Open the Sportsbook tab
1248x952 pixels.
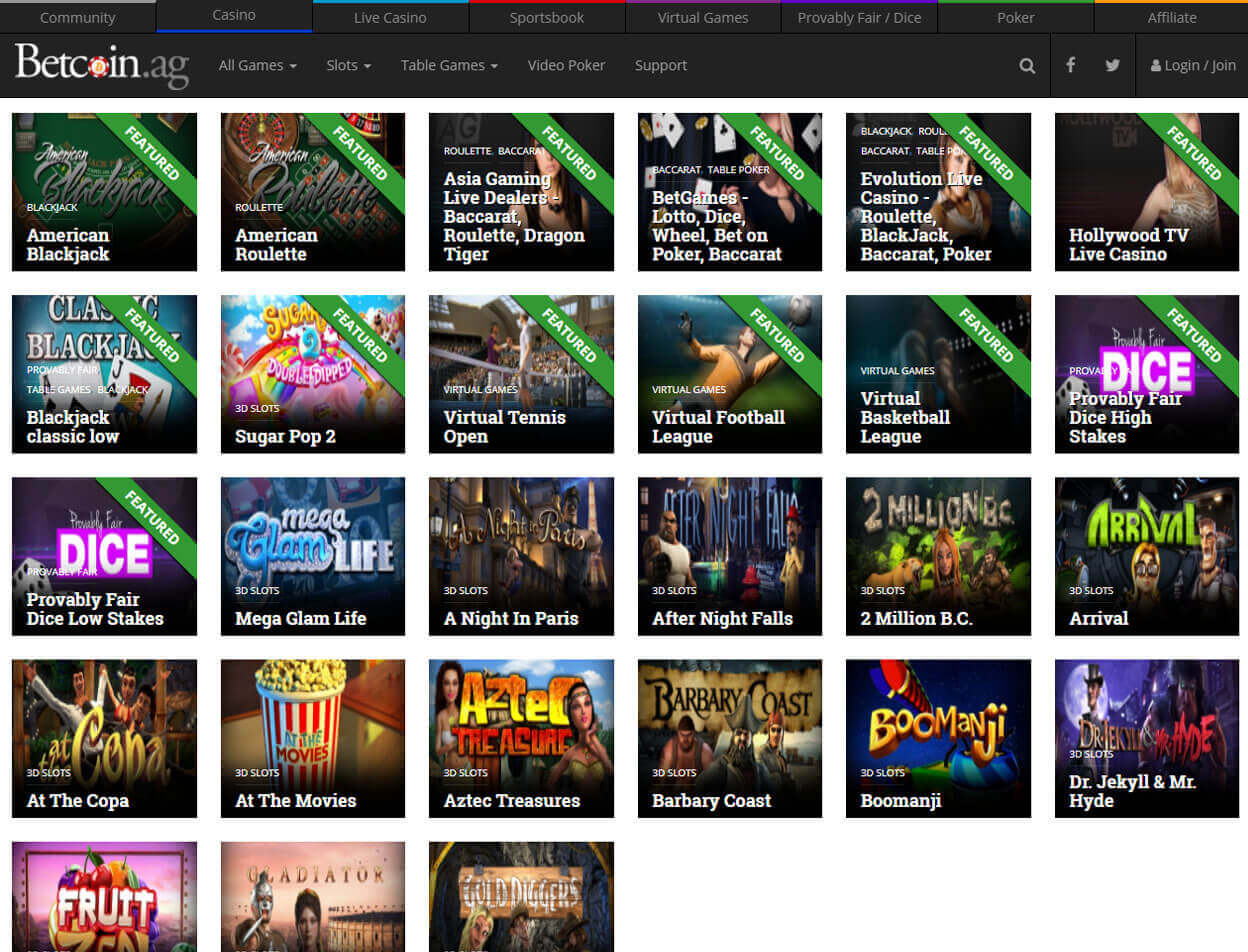tap(547, 17)
